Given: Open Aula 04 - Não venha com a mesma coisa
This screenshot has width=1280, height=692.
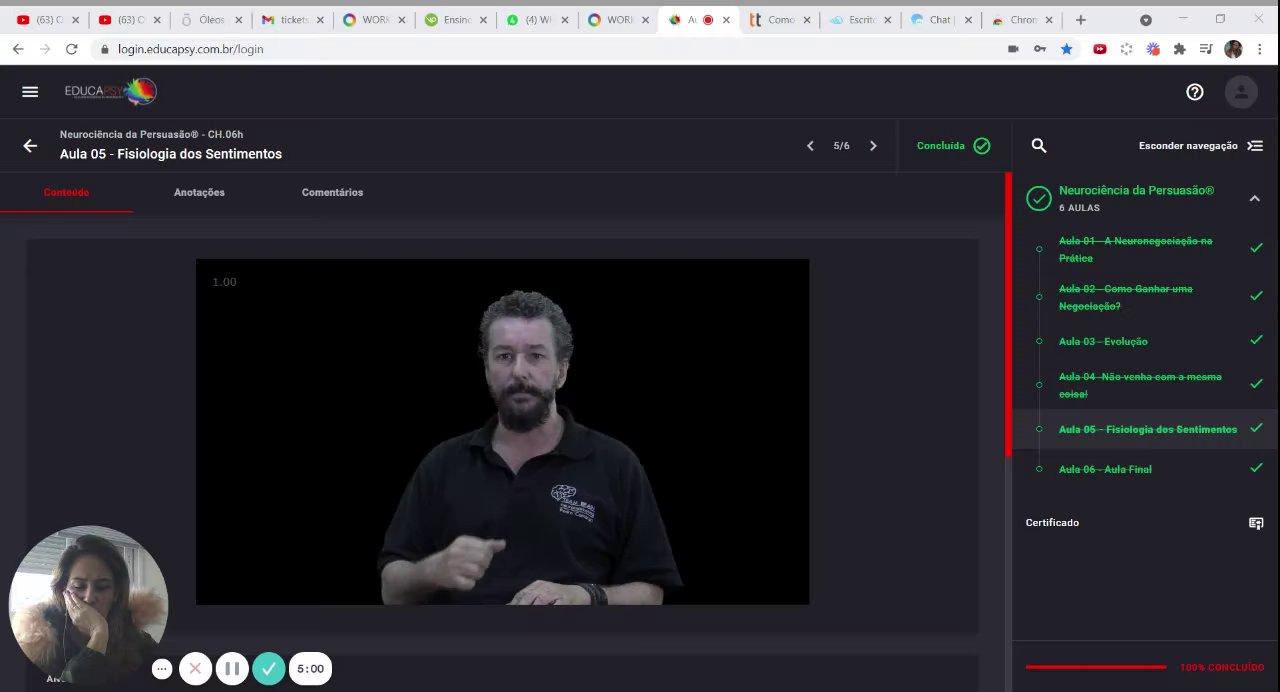Looking at the screenshot, I should tap(1140, 385).
